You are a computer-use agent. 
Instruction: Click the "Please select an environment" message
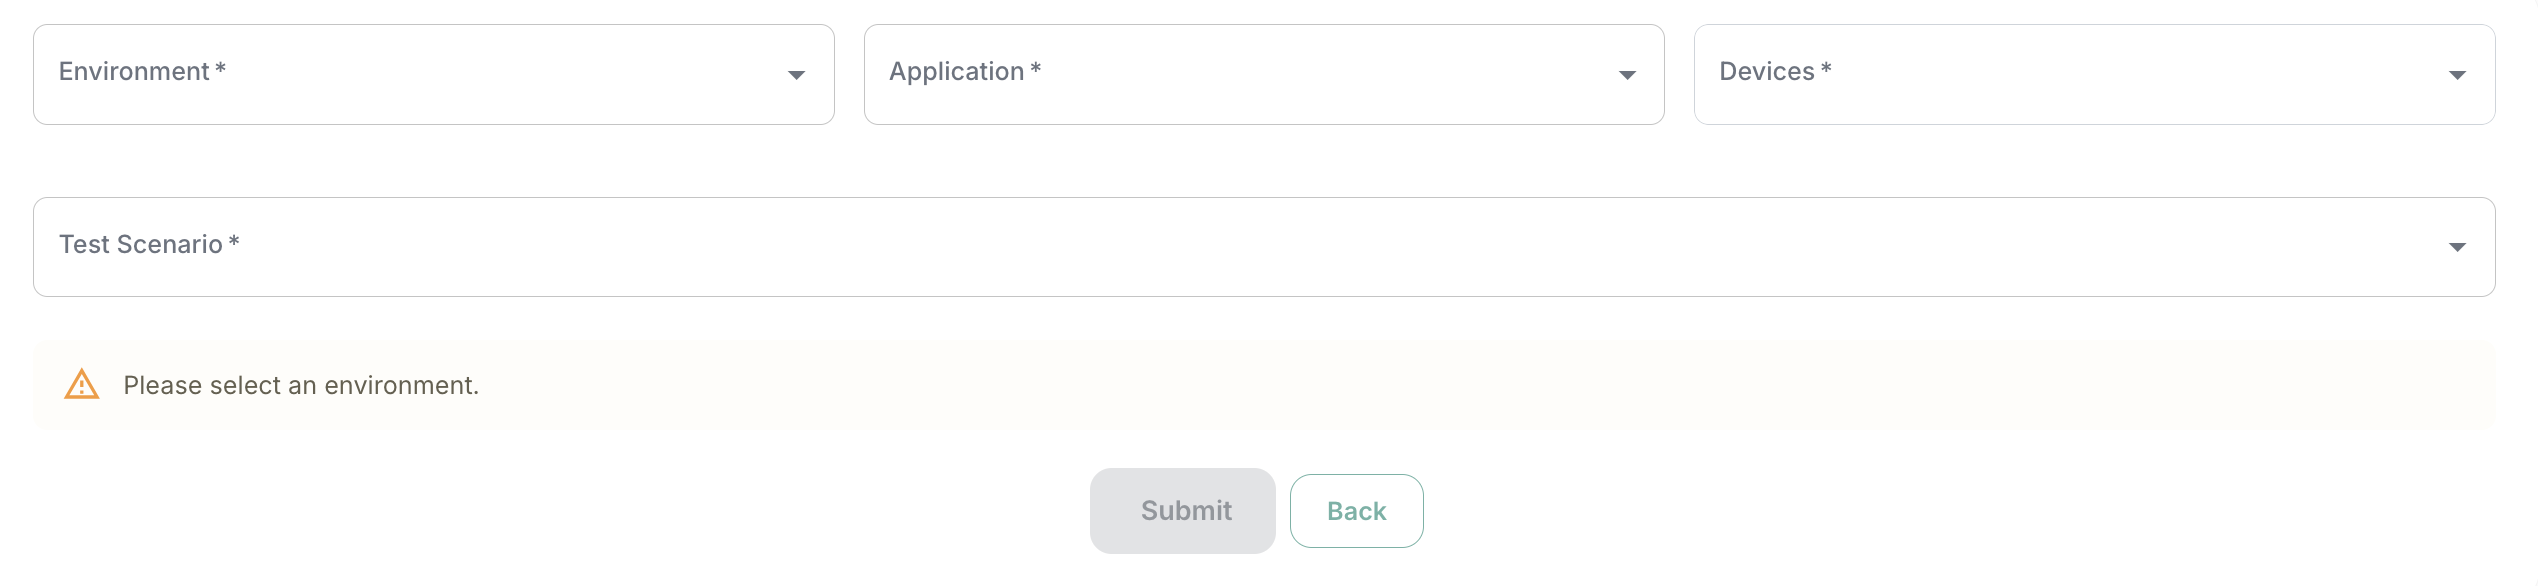[x=301, y=386]
